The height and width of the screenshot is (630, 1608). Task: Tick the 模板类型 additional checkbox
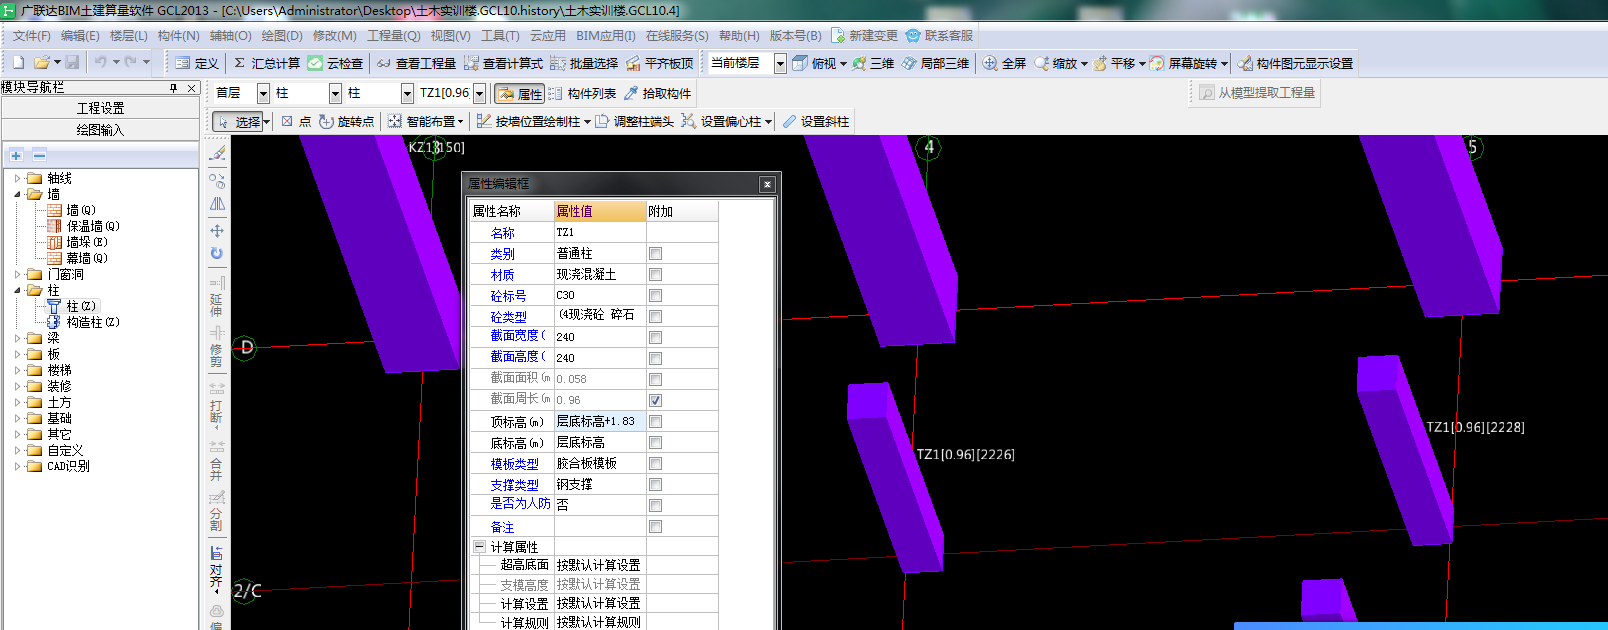point(655,464)
